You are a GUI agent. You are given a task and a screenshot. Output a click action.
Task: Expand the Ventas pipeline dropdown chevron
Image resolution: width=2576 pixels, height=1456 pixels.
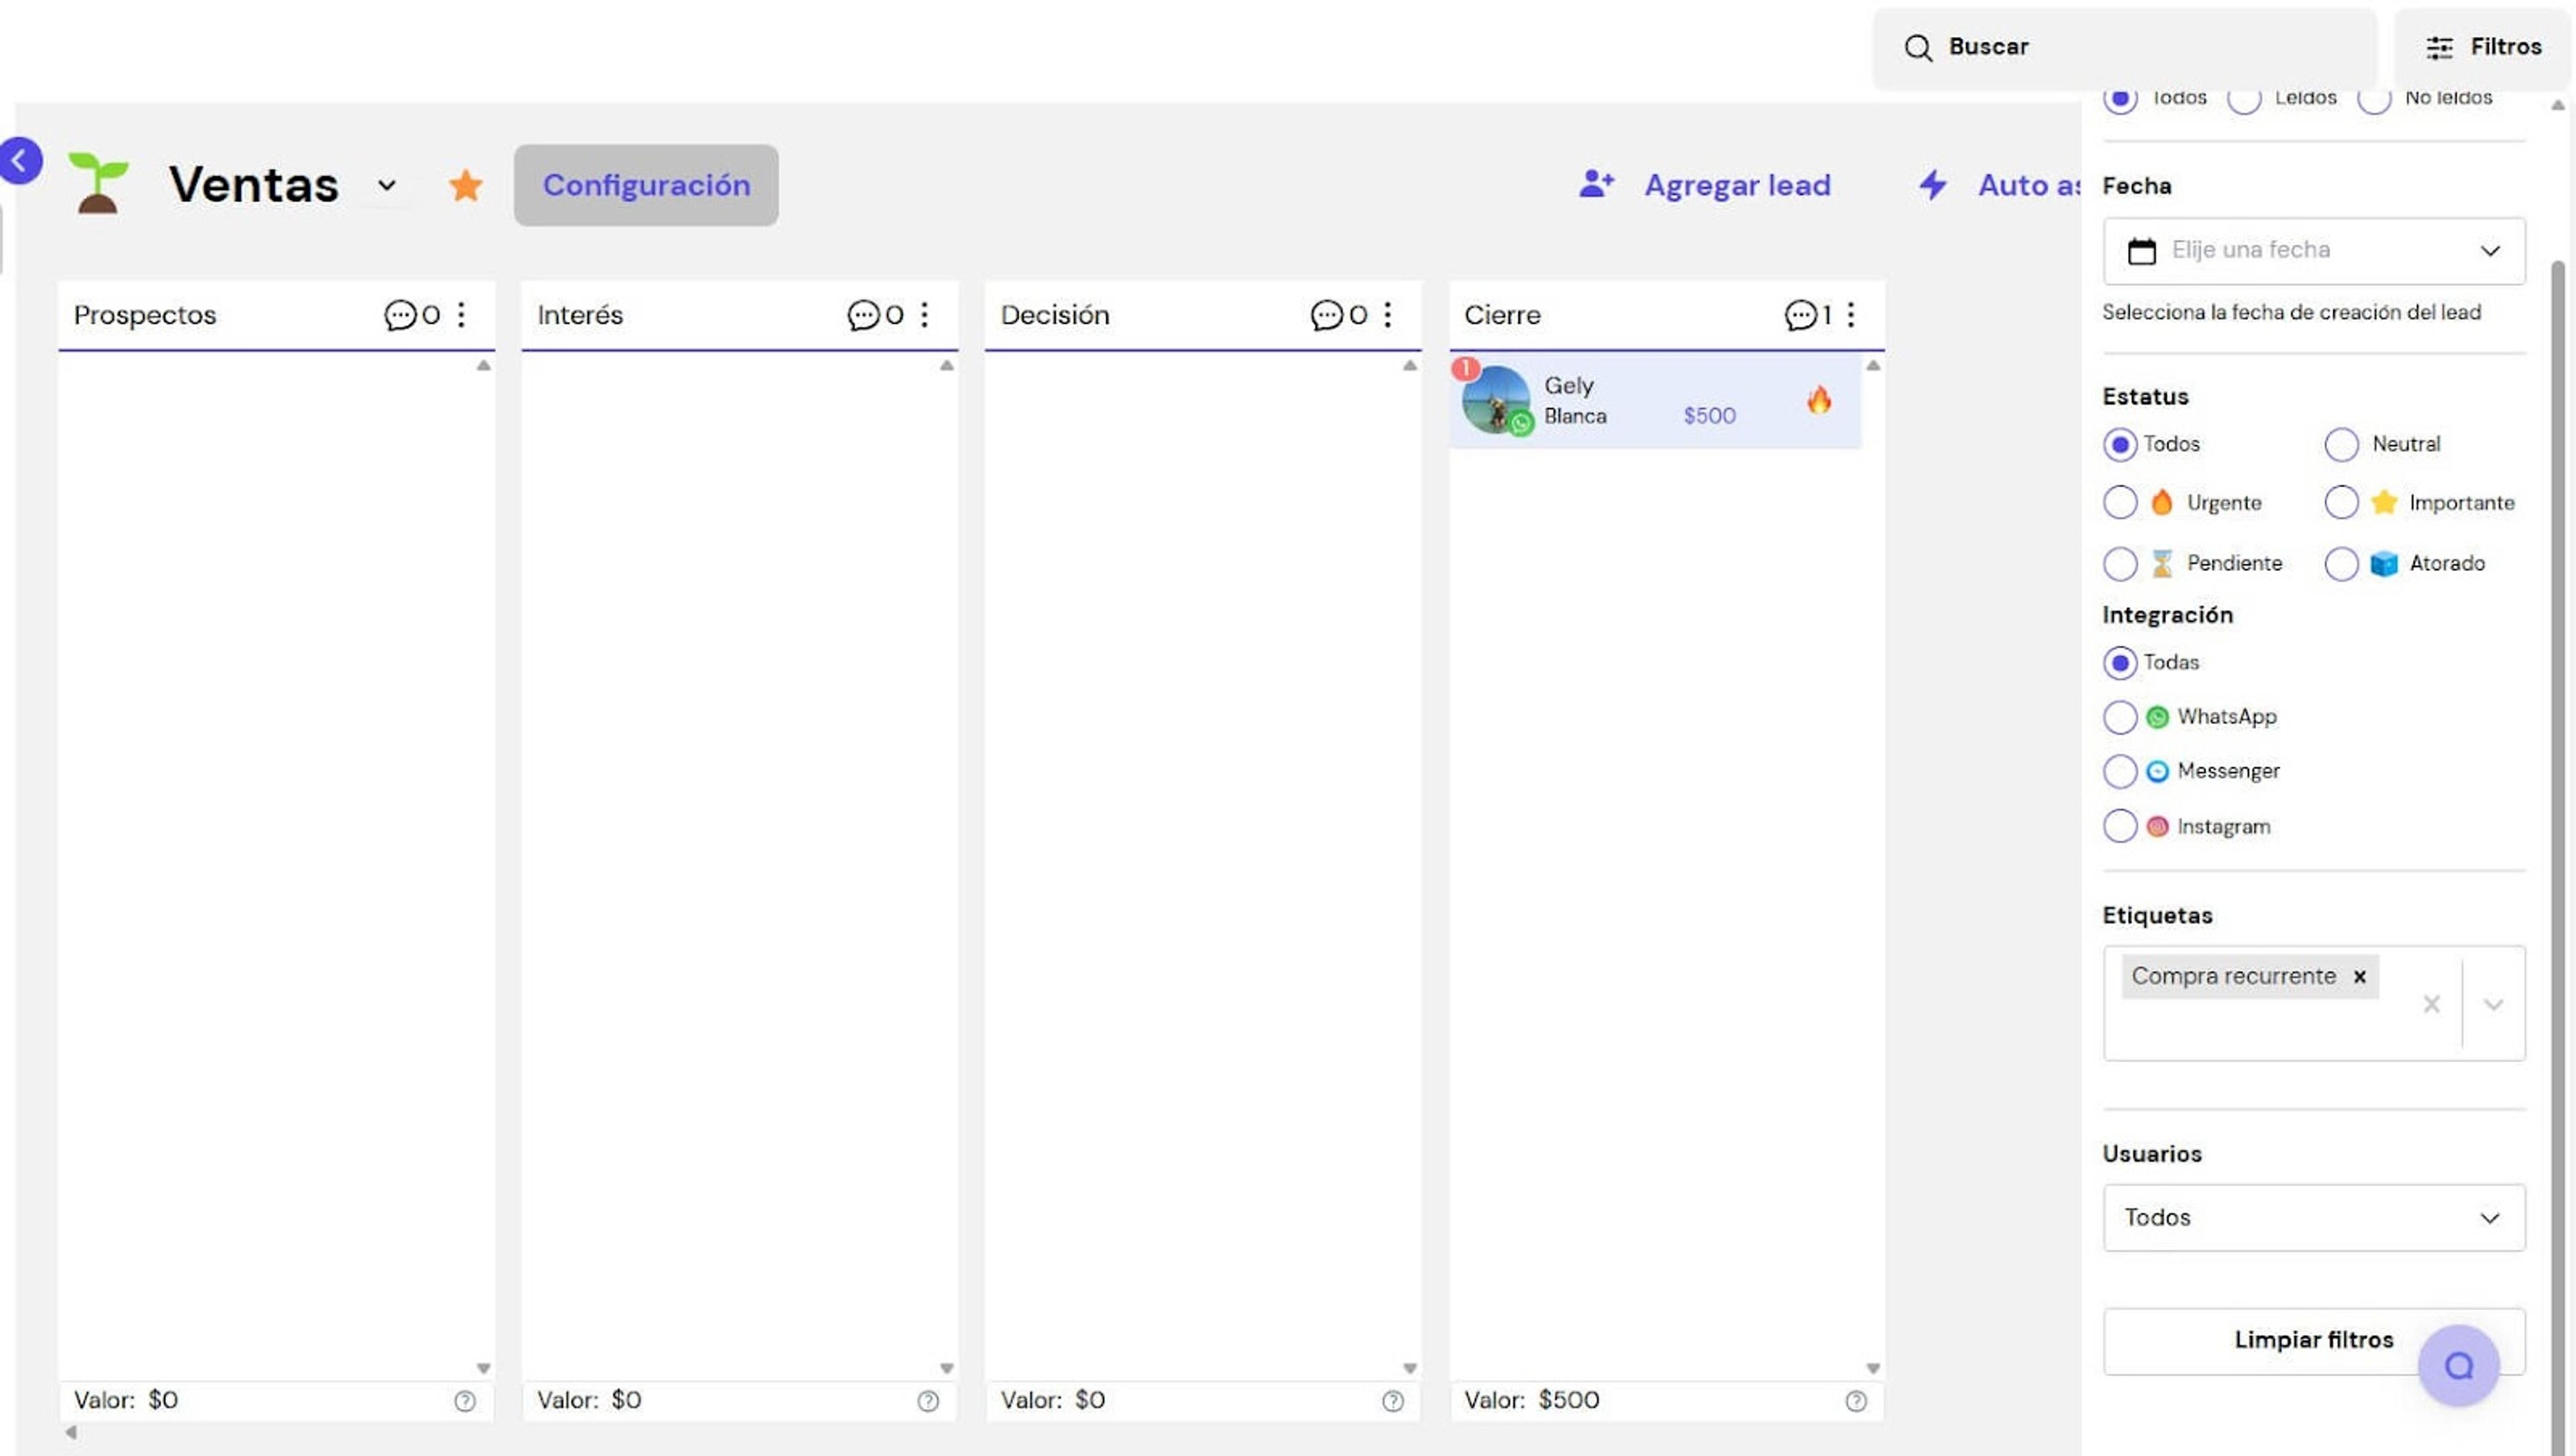click(387, 185)
